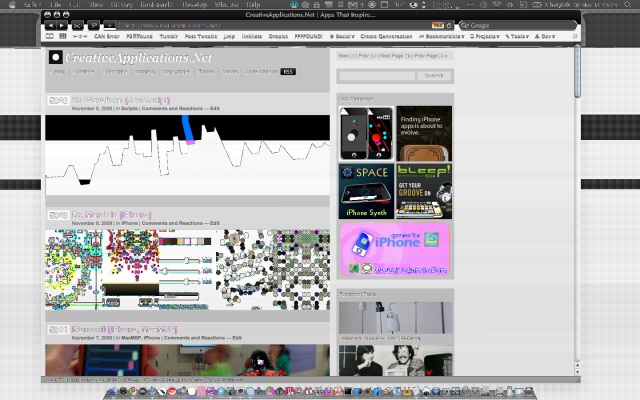Open the SPACE iPhone Synth sponsor ad
This screenshot has height=400, width=640.
pos(366,191)
